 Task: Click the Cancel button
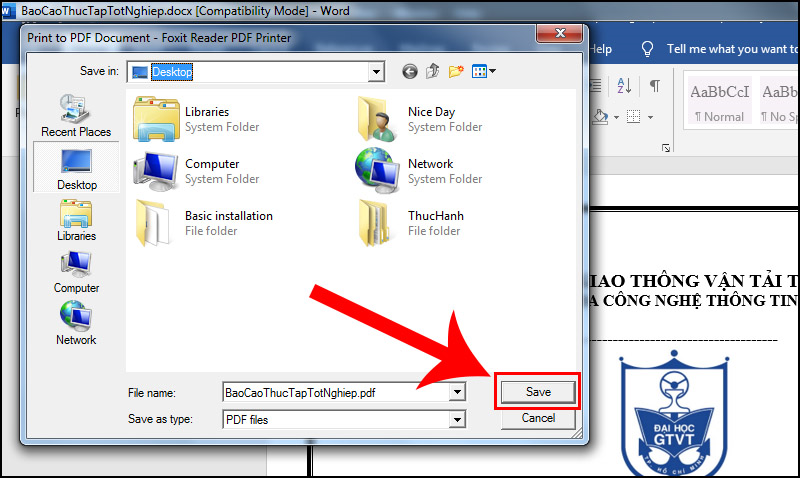(538, 418)
